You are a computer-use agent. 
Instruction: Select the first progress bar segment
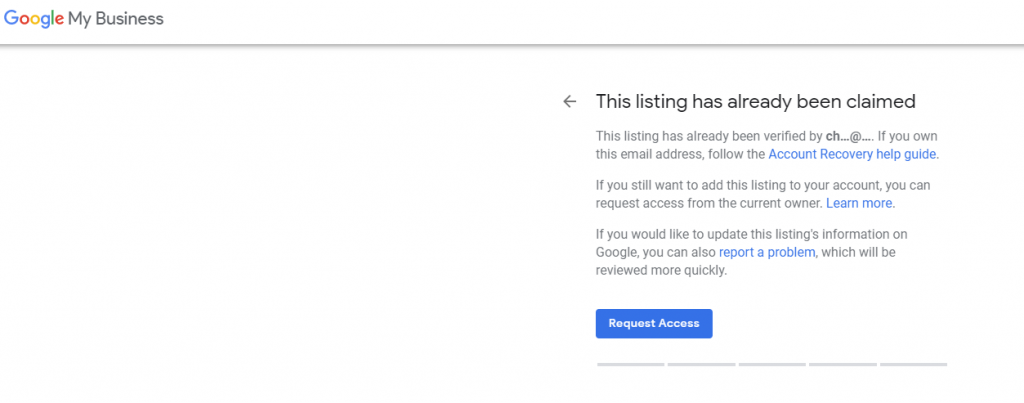tap(630, 364)
